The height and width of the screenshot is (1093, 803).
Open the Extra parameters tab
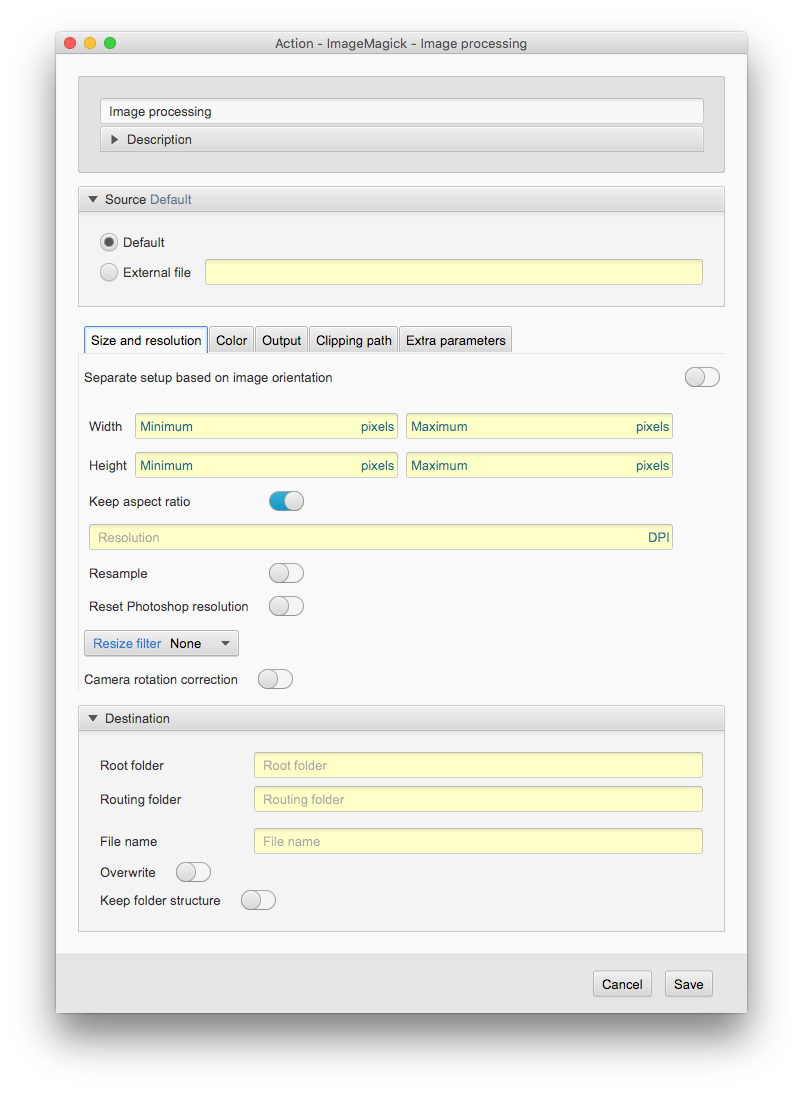pyautogui.click(x=456, y=340)
